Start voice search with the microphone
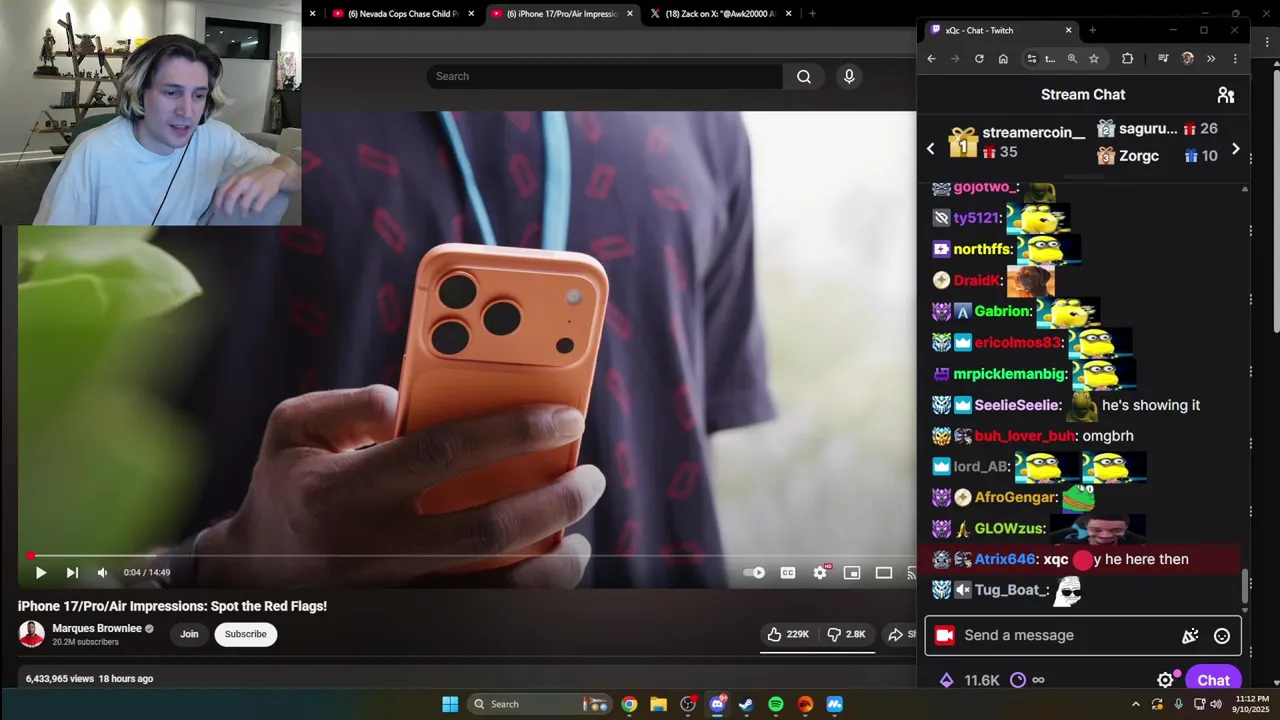This screenshot has height=720, width=1280. pyautogui.click(x=849, y=76)
